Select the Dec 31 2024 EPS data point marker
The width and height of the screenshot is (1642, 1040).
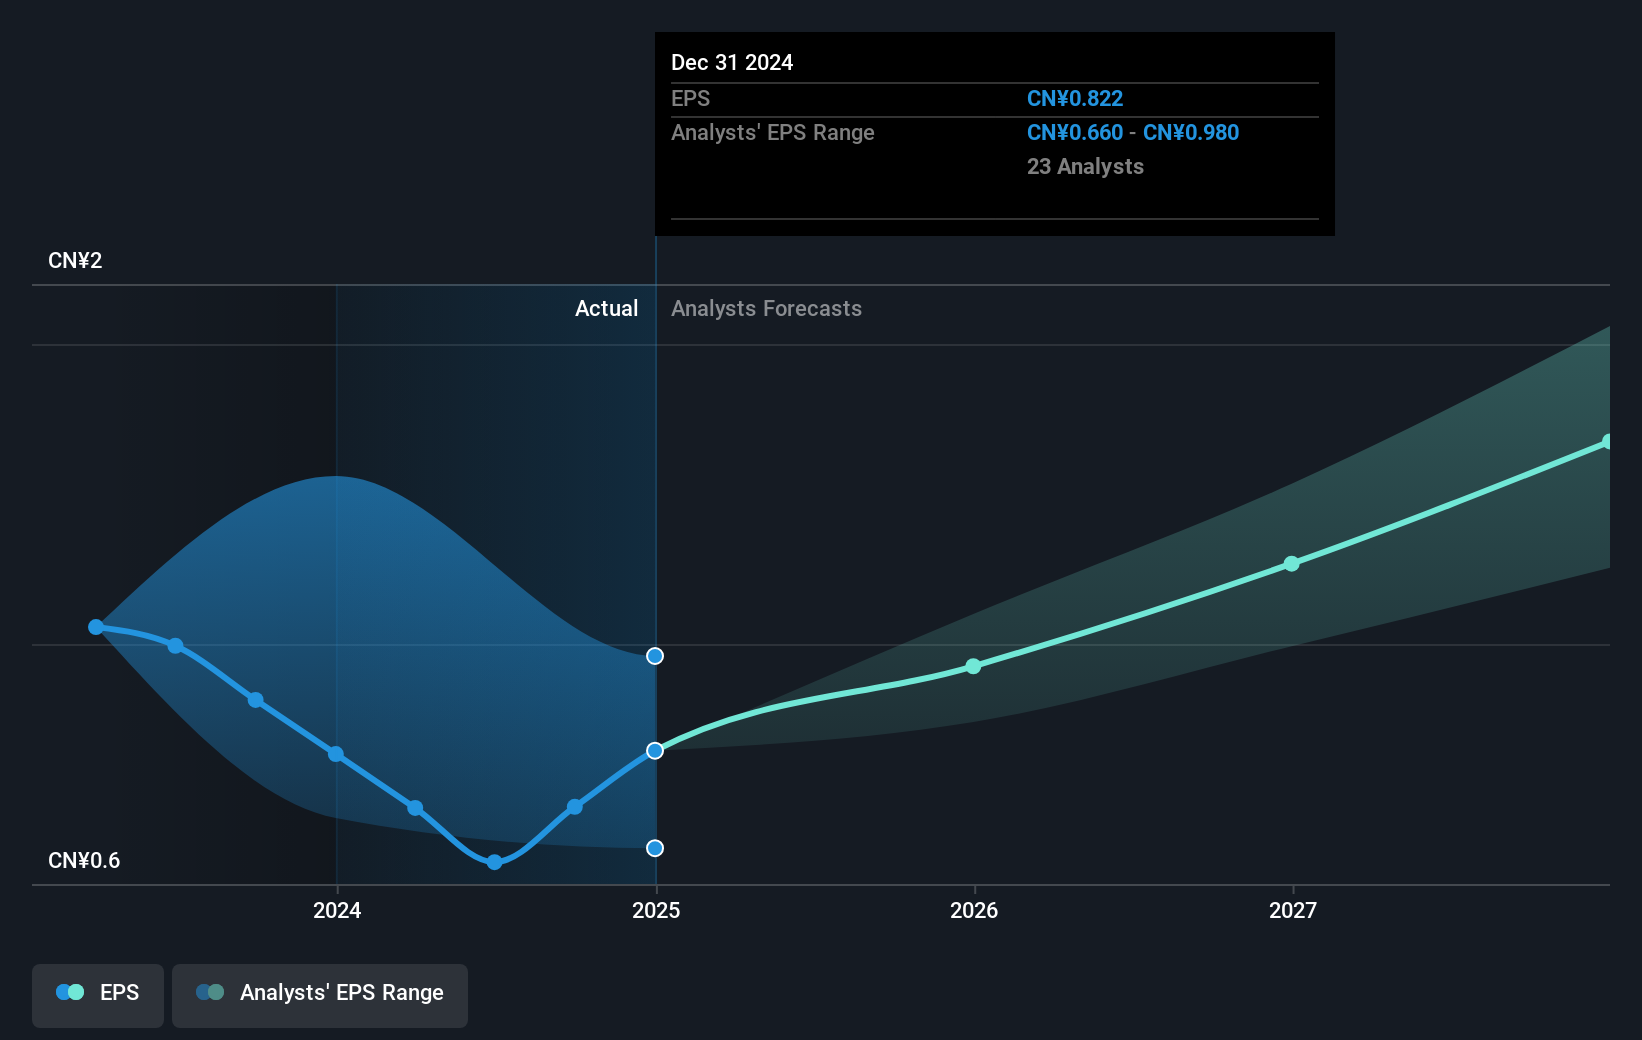click(655, 751)
